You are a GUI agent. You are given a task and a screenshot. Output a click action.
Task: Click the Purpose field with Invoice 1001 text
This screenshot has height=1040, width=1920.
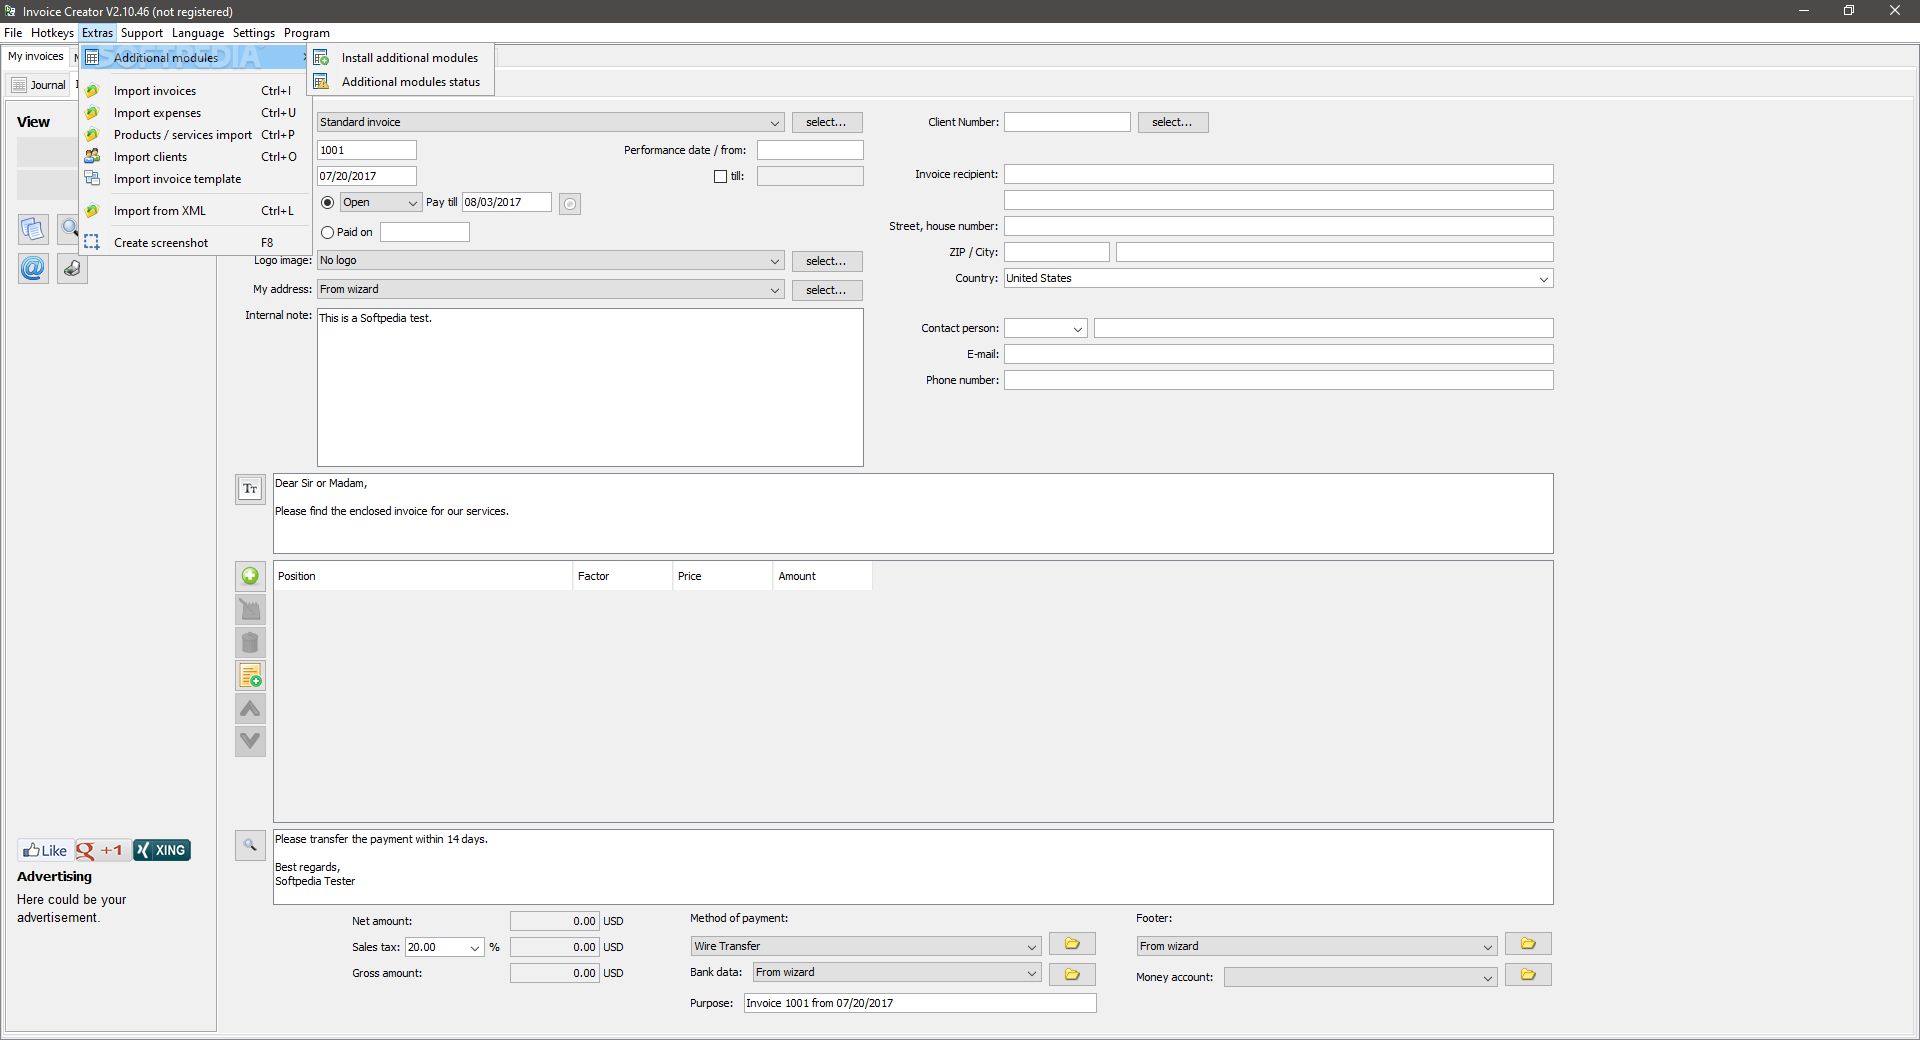pyautogui.click(x=920, y=1003)
